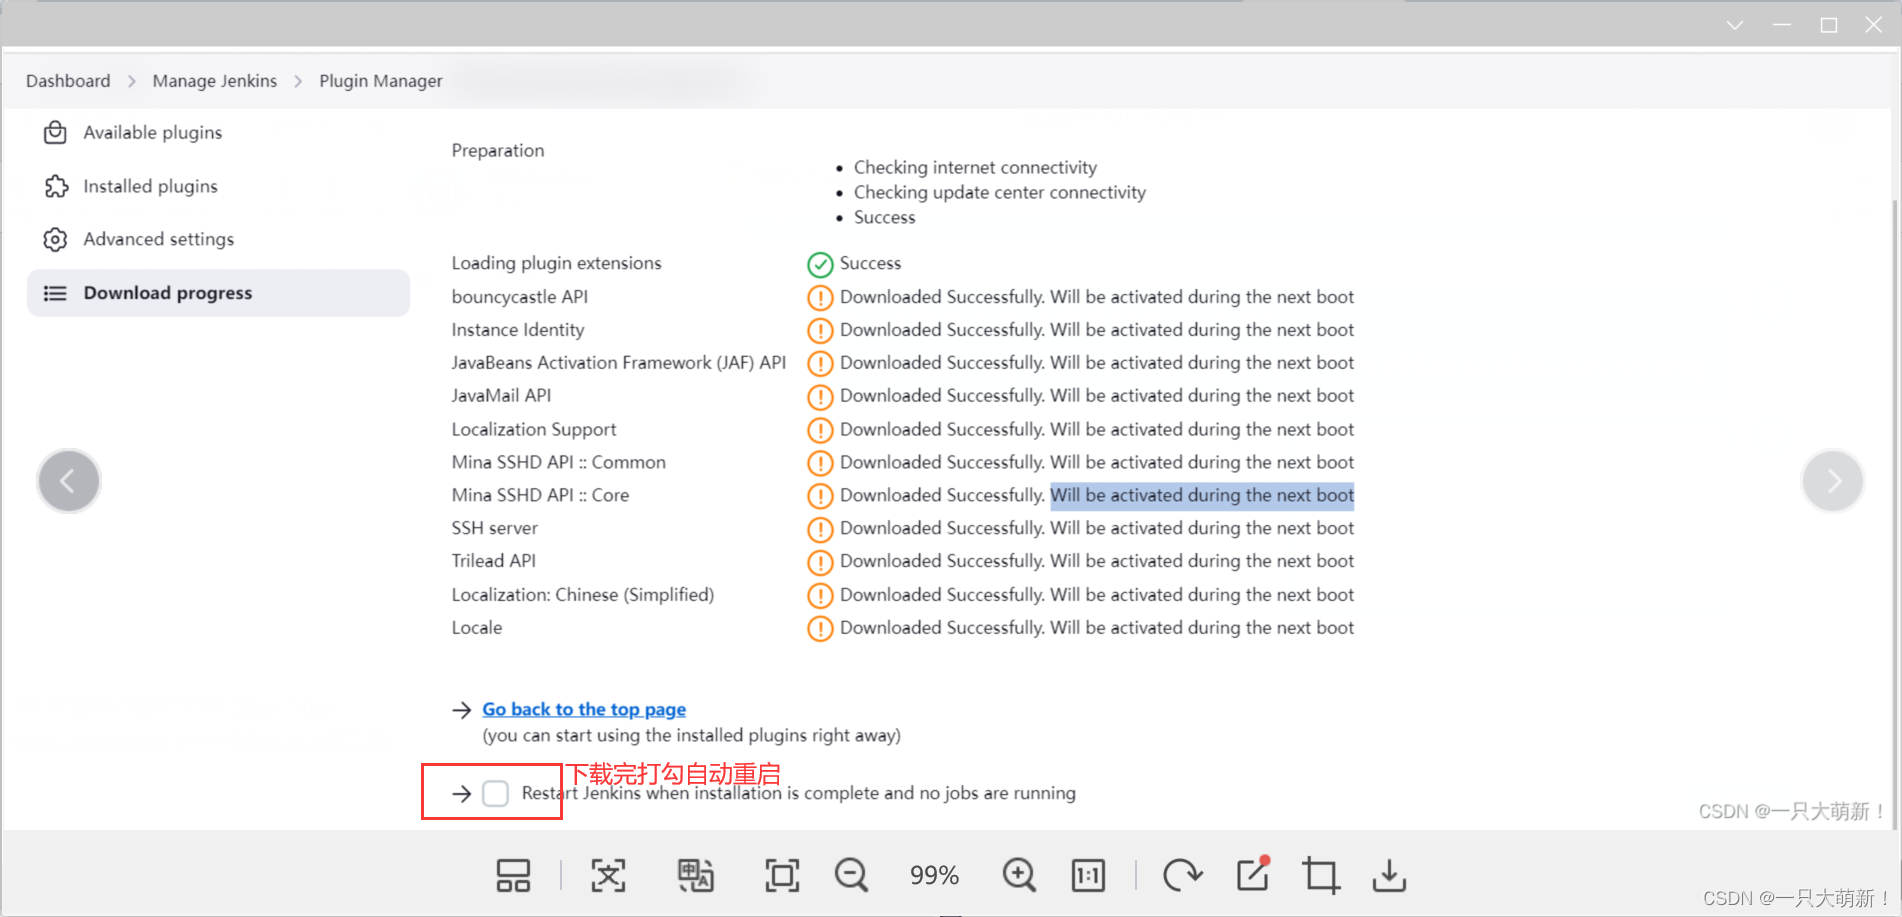
Task: Go to Dashboard breadcrumb
Action: coord(68,81)
